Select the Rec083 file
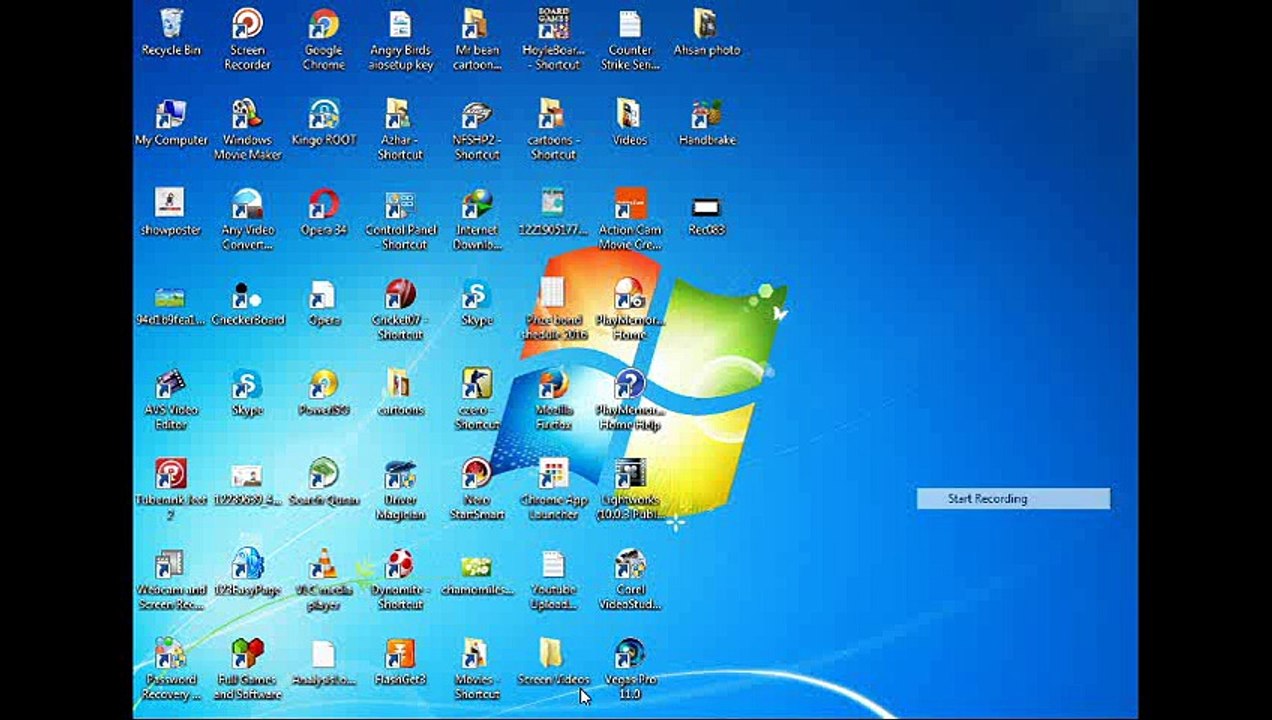Screen dimensions: 1272x720 (x=706, y=213)
